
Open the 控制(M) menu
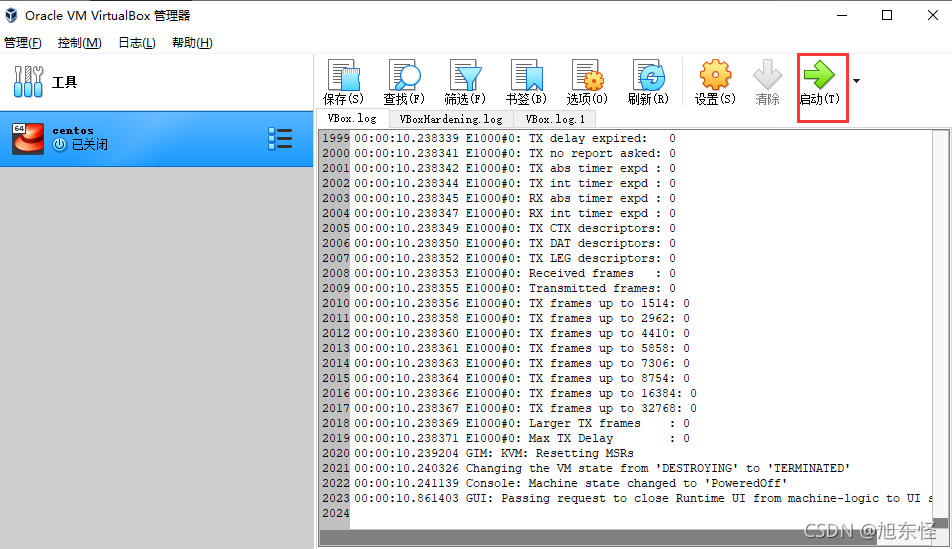(80, 43)
